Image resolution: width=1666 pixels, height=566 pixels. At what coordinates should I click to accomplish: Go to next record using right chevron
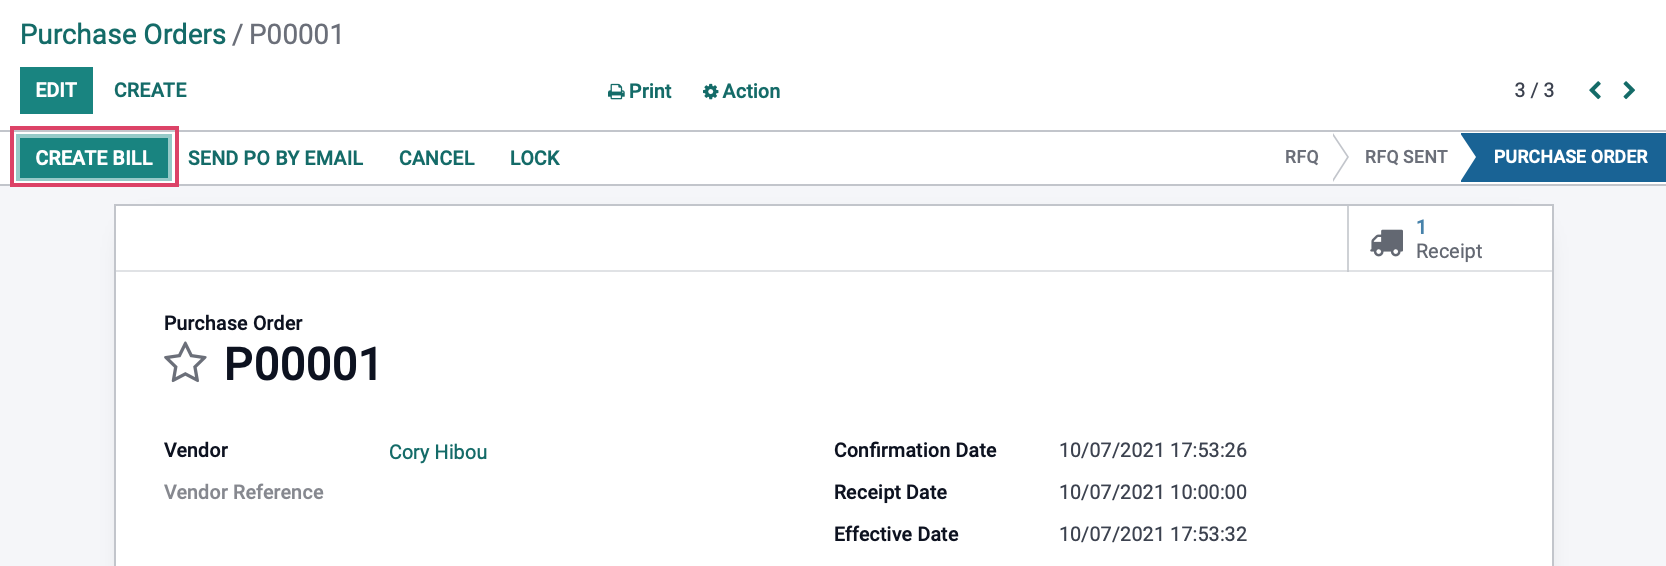[1629, 91]
